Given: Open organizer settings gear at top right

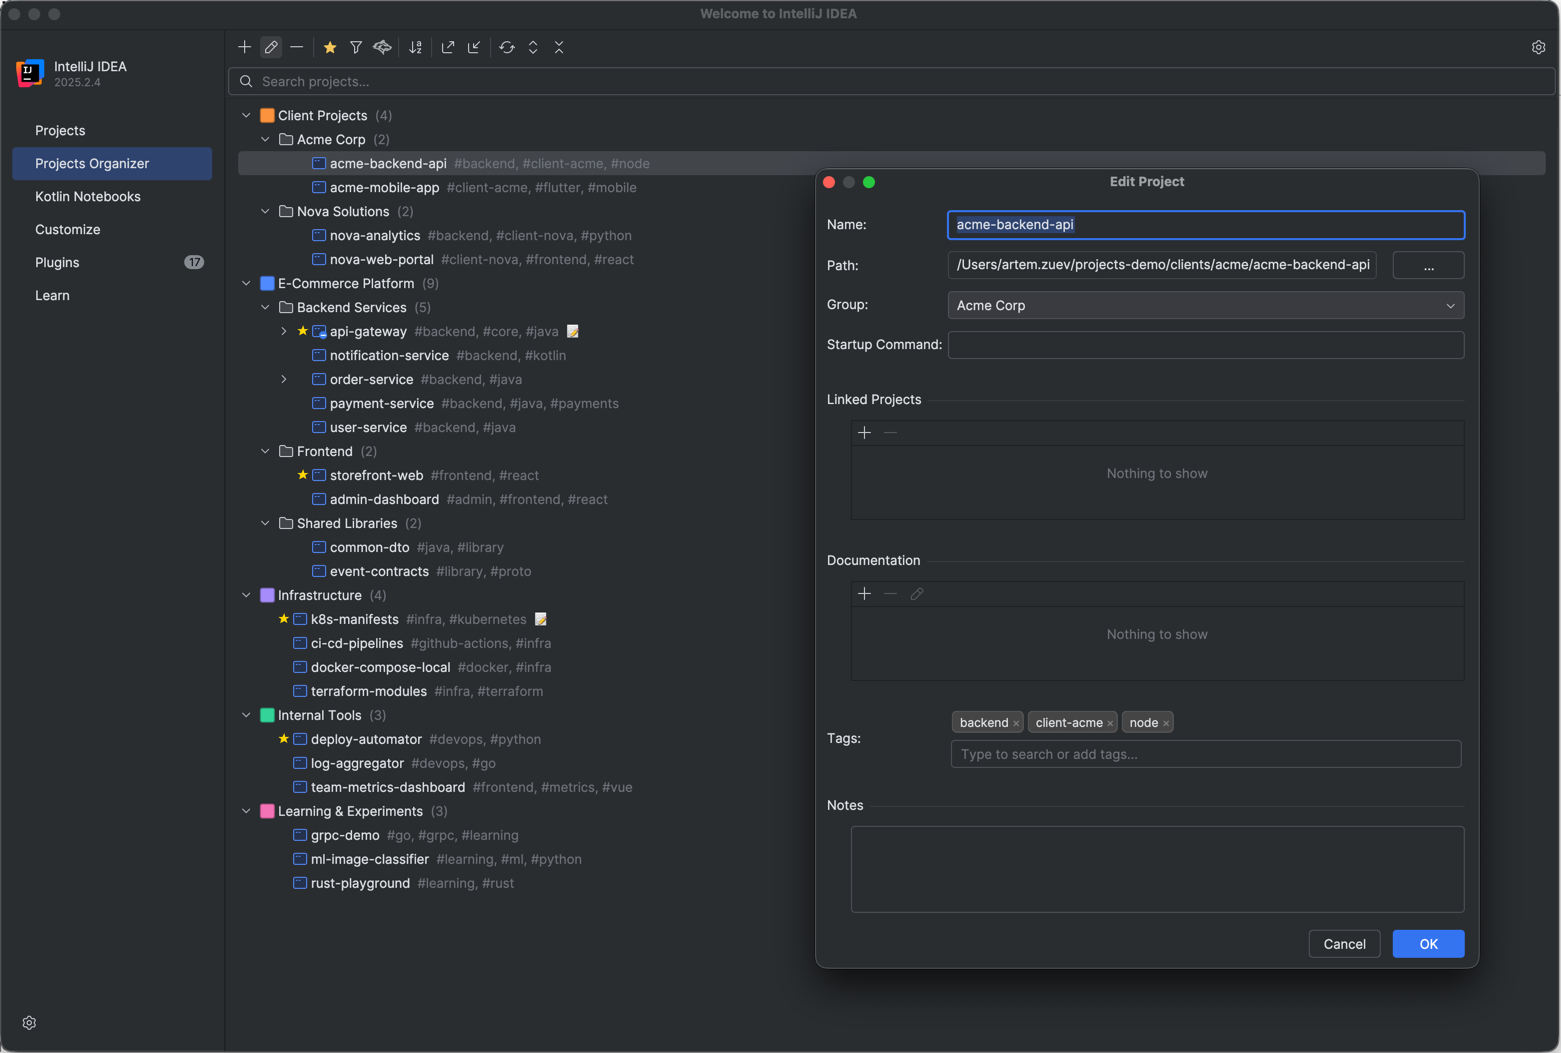Looking at the screenshot, I should [1538, 47].
